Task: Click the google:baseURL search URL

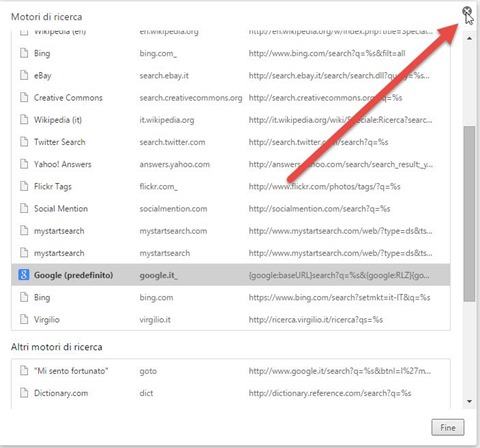Action: coord(339,276)
